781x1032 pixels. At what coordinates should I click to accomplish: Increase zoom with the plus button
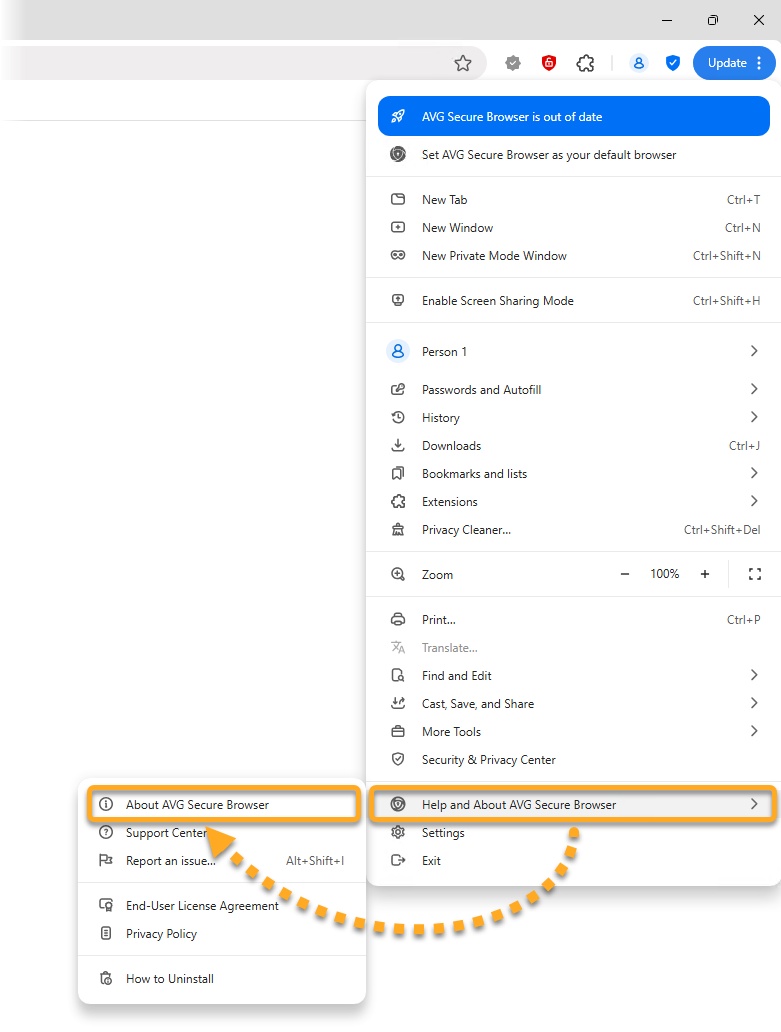[705, 574]
